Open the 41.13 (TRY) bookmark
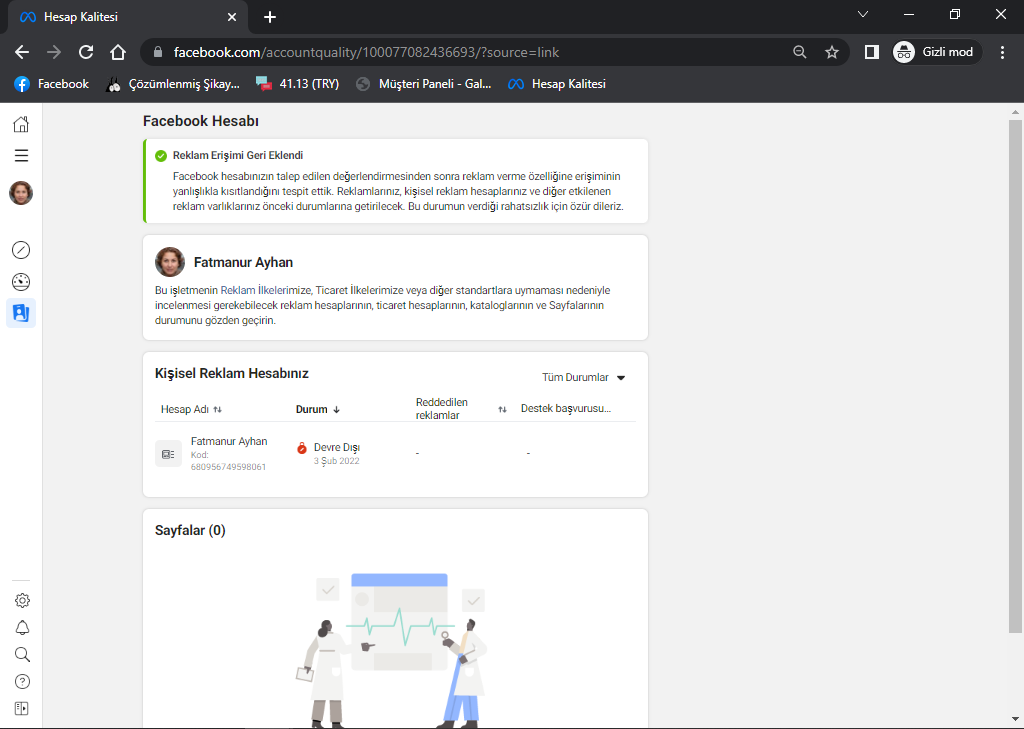Image resolution: width=1024 pixels, height=729 pixels. coord(297,84)
